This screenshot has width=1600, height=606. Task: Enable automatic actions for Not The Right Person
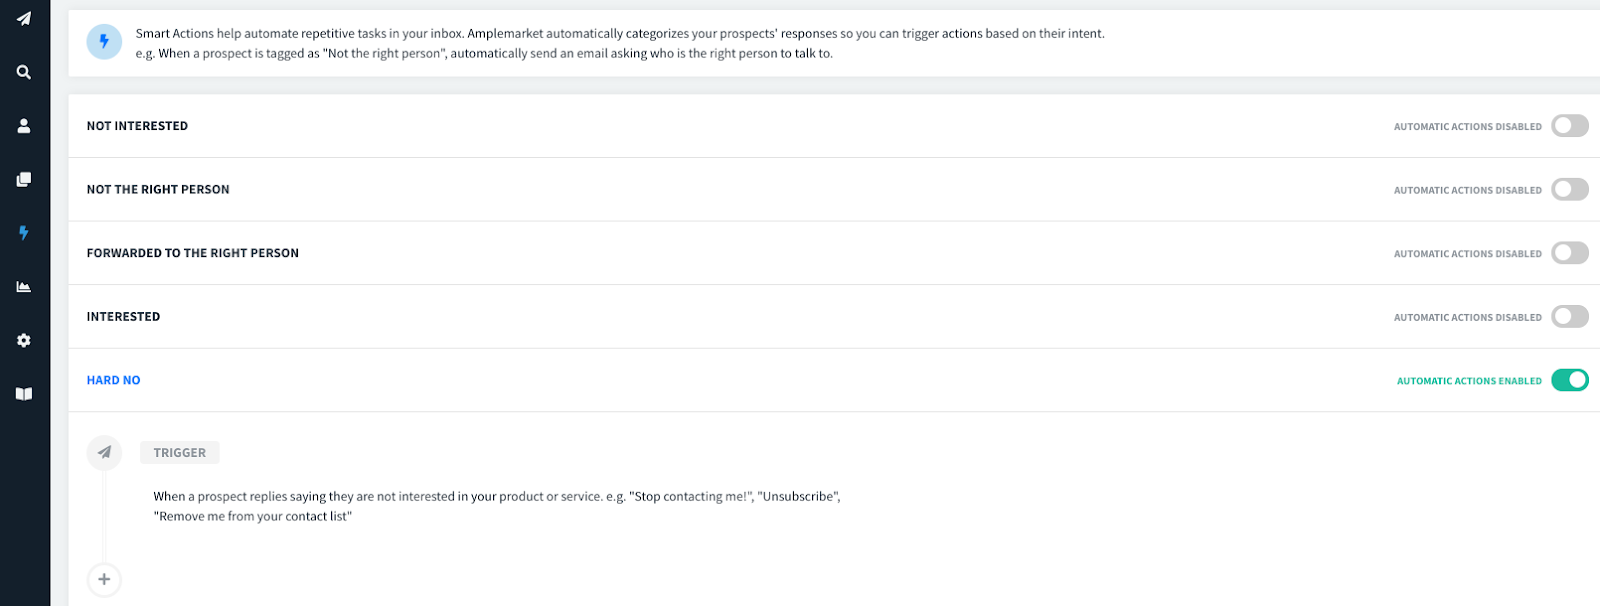click(1570, 190)
